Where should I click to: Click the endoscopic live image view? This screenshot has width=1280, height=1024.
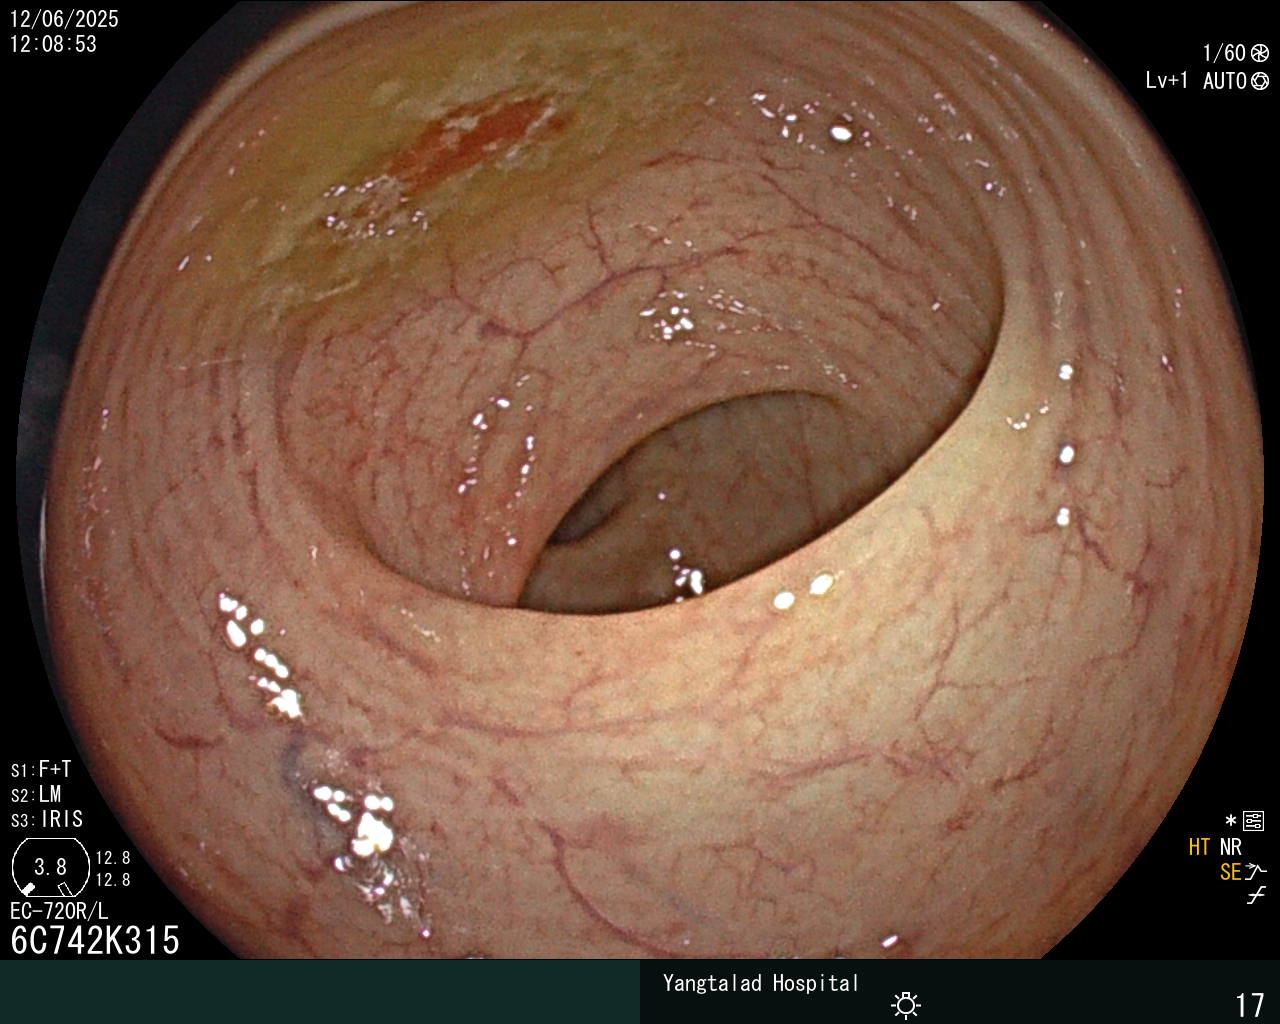coord(640,480)
